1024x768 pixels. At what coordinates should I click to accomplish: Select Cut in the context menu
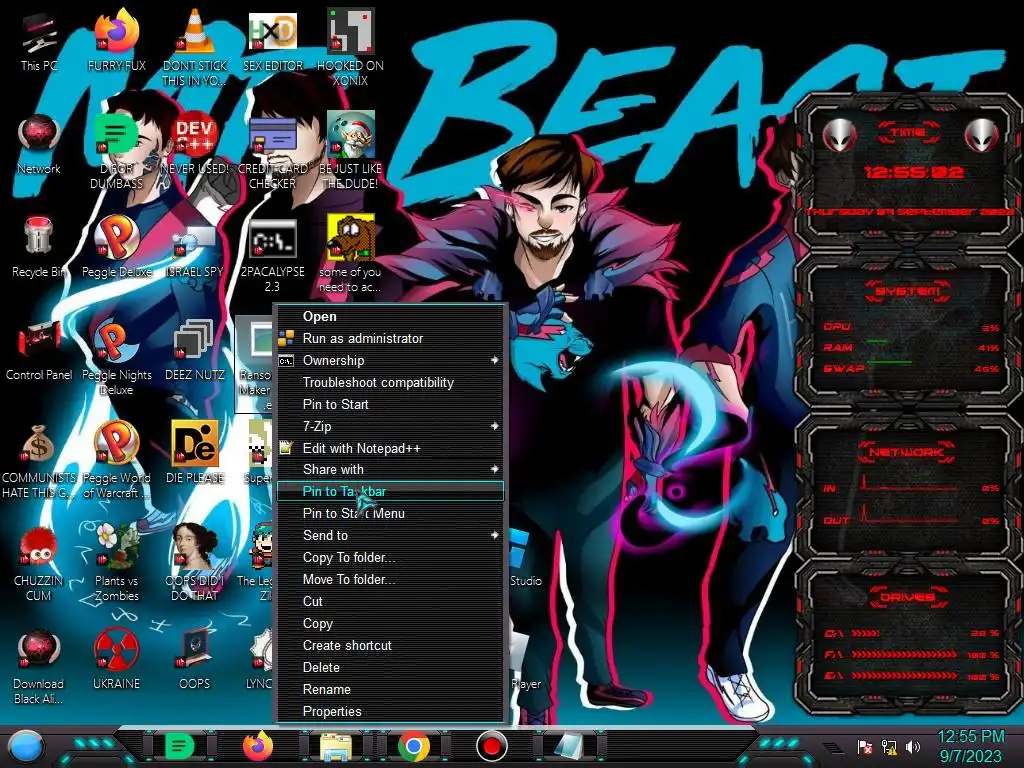(x=391, y=601)
